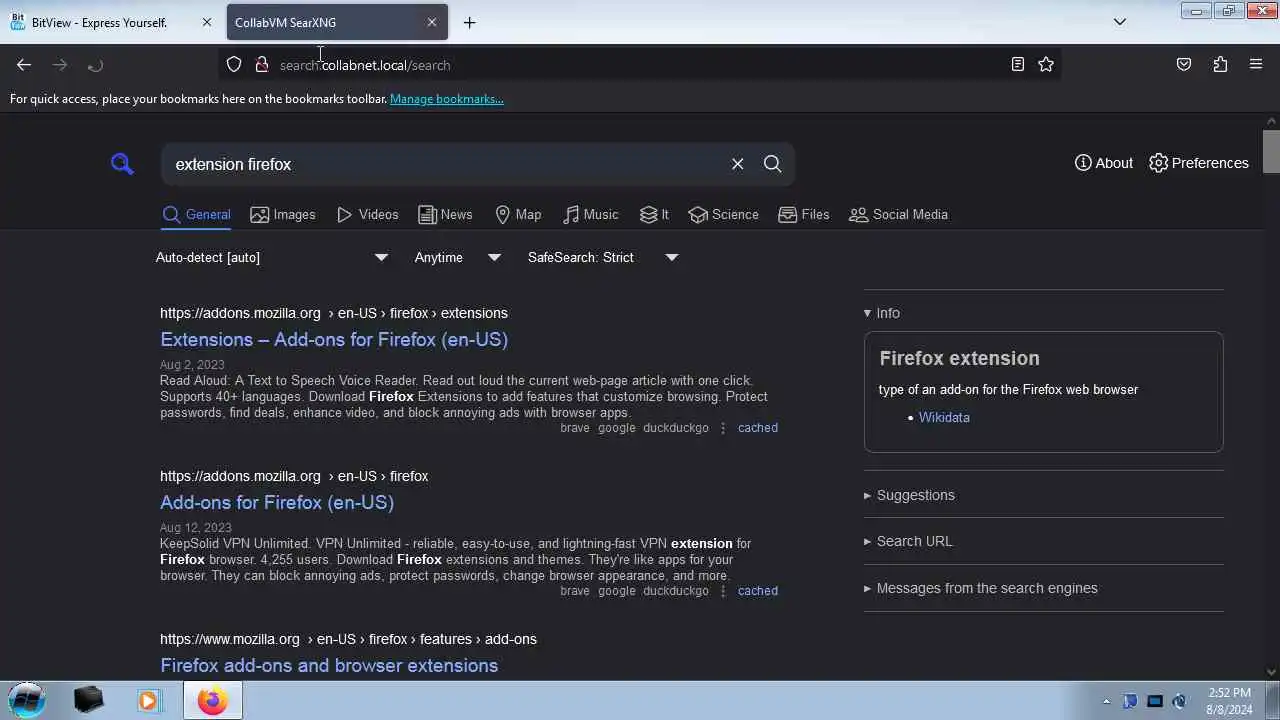The image size is (1280, 720).
Task: Expand Messages from the search engines
Action: coord(981,588)
